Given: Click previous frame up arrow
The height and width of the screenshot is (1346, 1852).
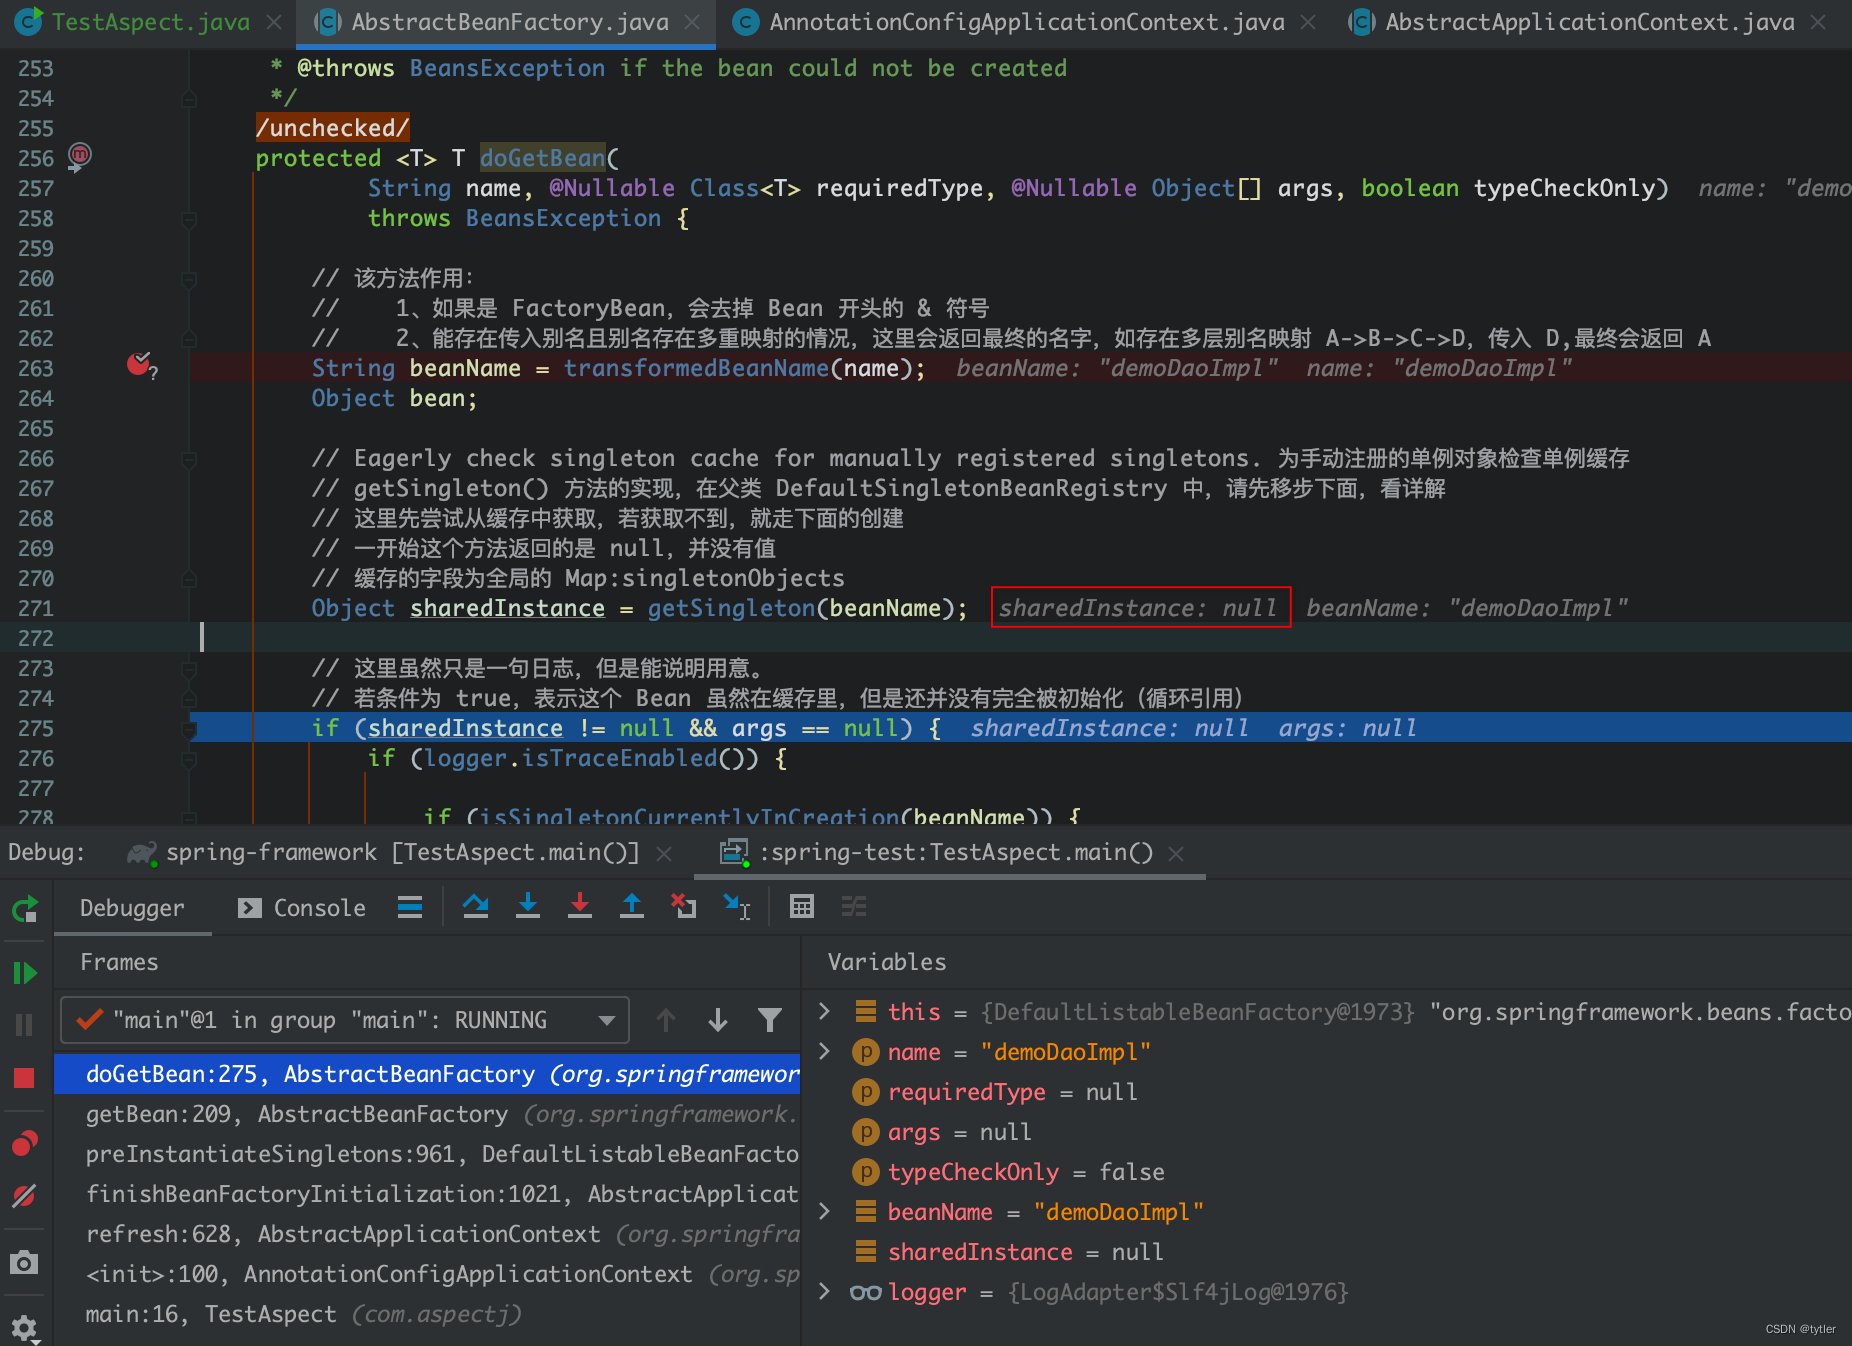Looking at the screenshot, I should pos(666,1020).
